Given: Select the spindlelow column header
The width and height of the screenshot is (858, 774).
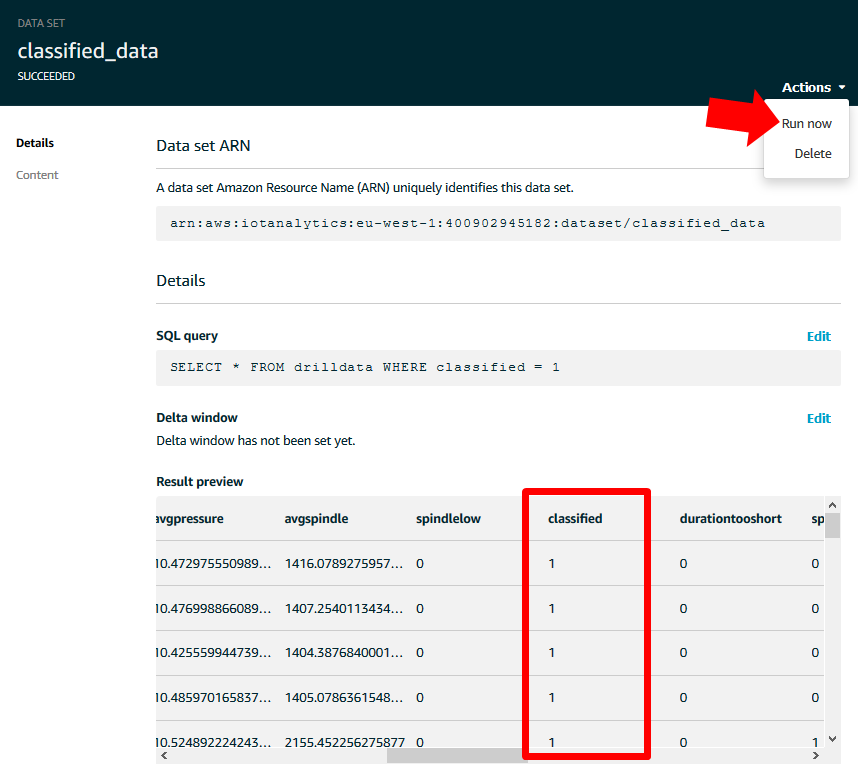Looking at the screenshot, I should (448, 519).
